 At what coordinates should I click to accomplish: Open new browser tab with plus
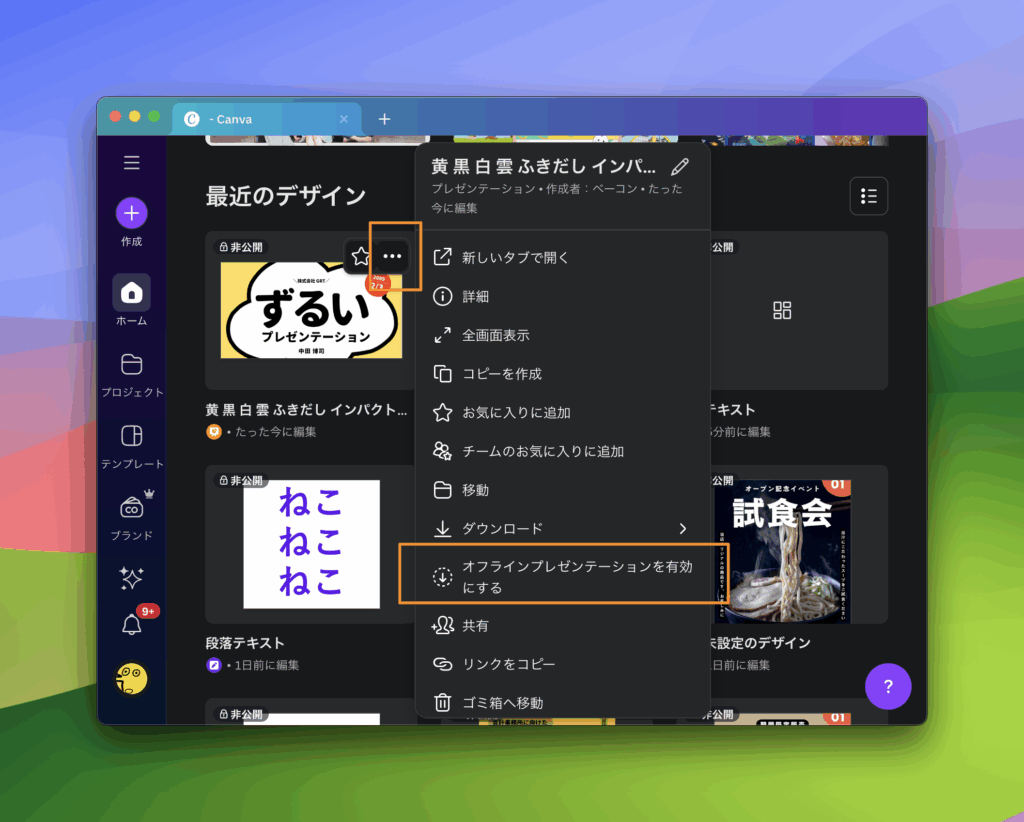click(x=384, y=119)
